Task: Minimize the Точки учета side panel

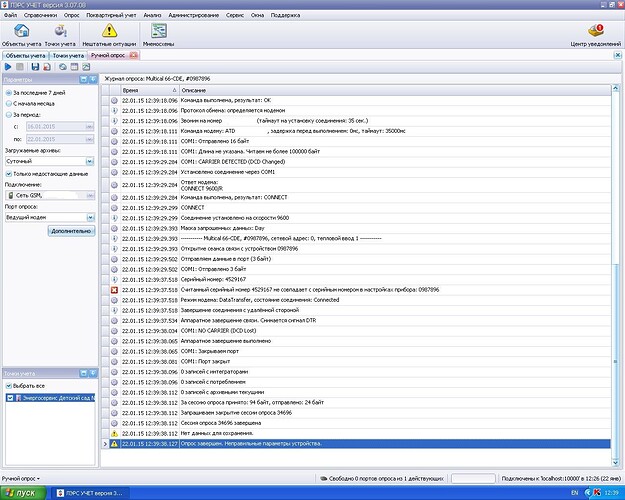Action: (84, 373)
